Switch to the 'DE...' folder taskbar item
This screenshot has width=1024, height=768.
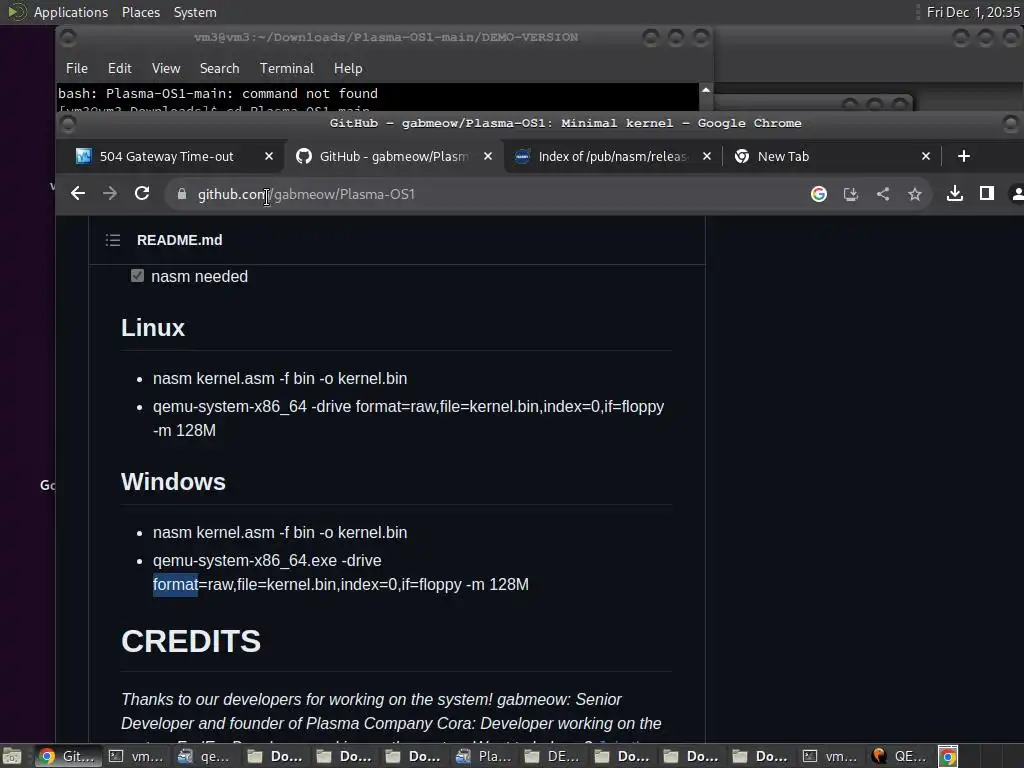pyautogui.click(x=553, y=756)
